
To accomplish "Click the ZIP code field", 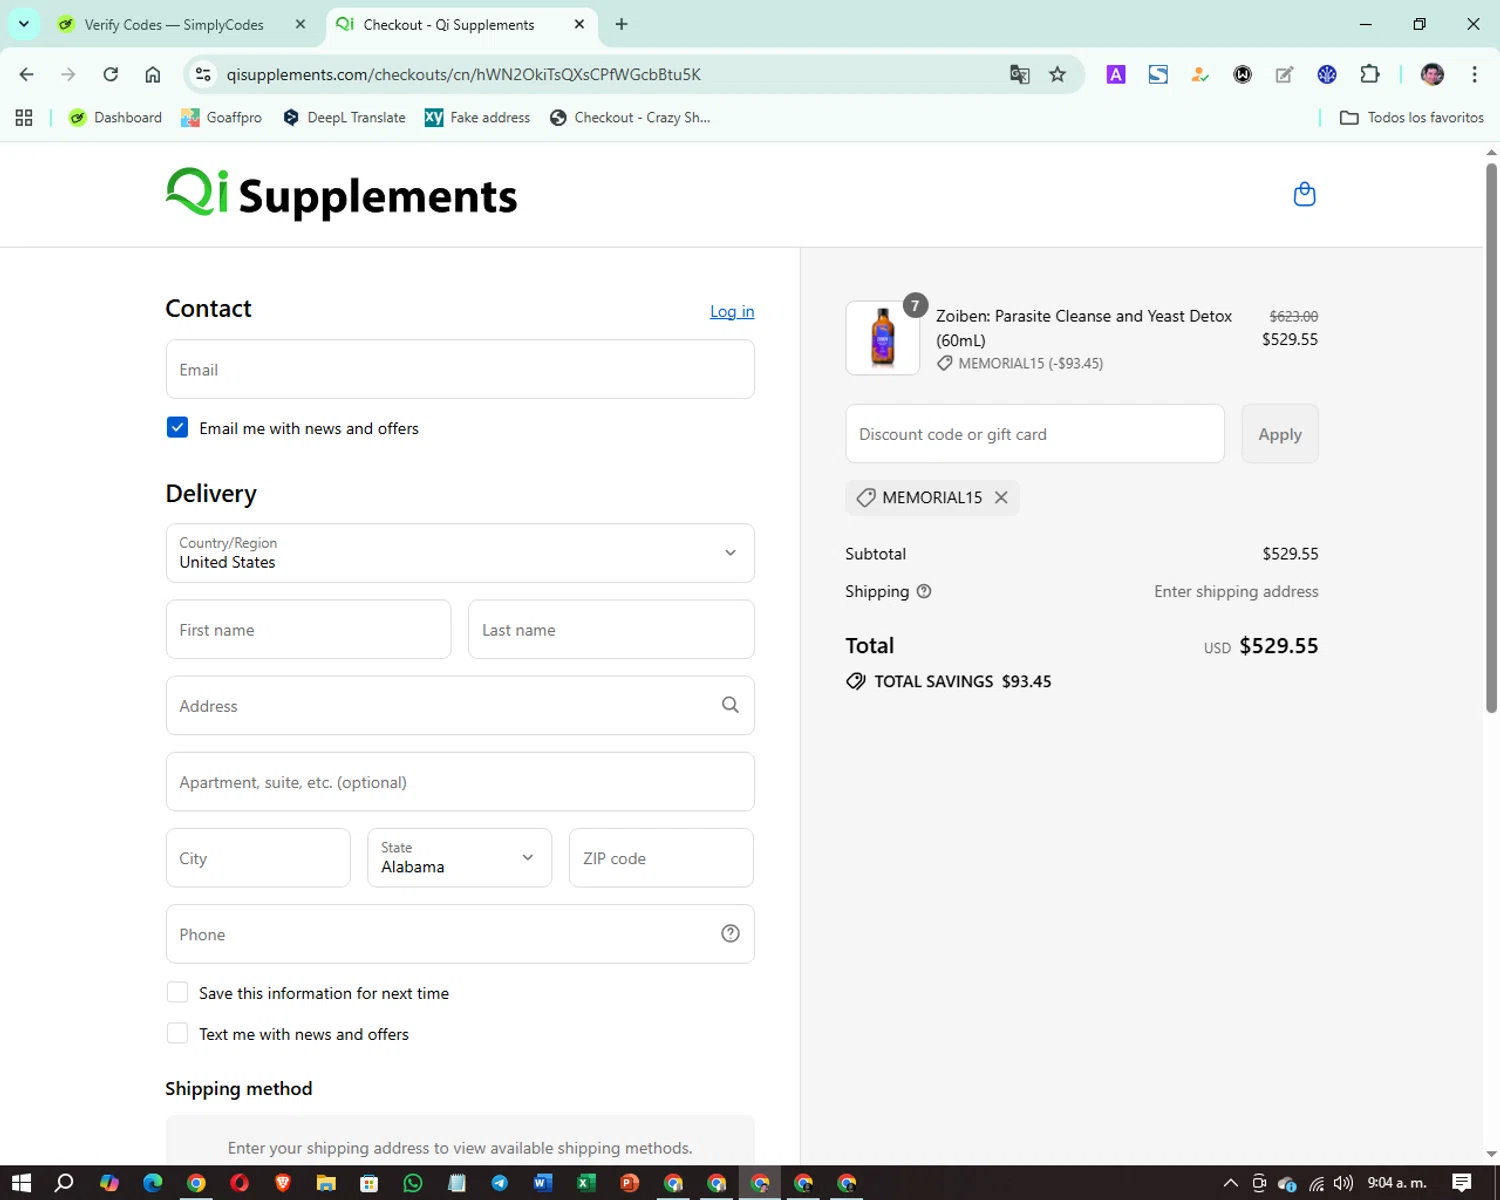I will tap(661, 857).
